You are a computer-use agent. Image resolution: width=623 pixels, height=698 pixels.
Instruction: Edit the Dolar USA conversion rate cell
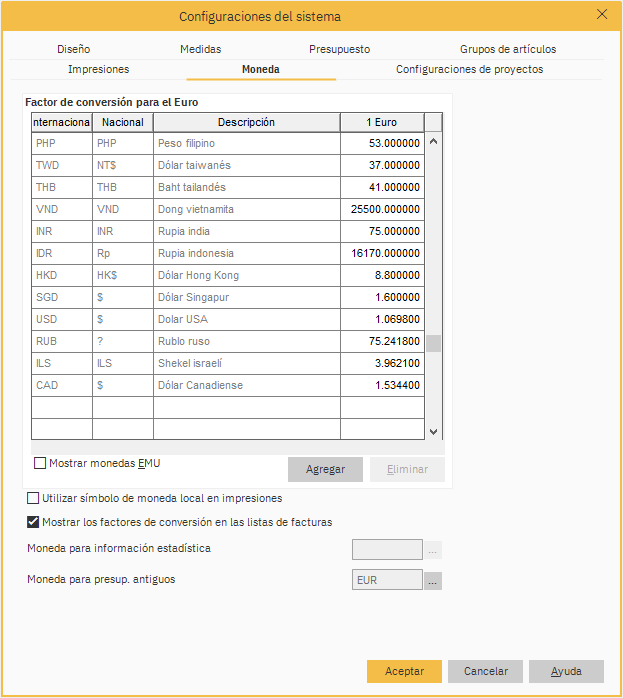(x=382, y=320)
